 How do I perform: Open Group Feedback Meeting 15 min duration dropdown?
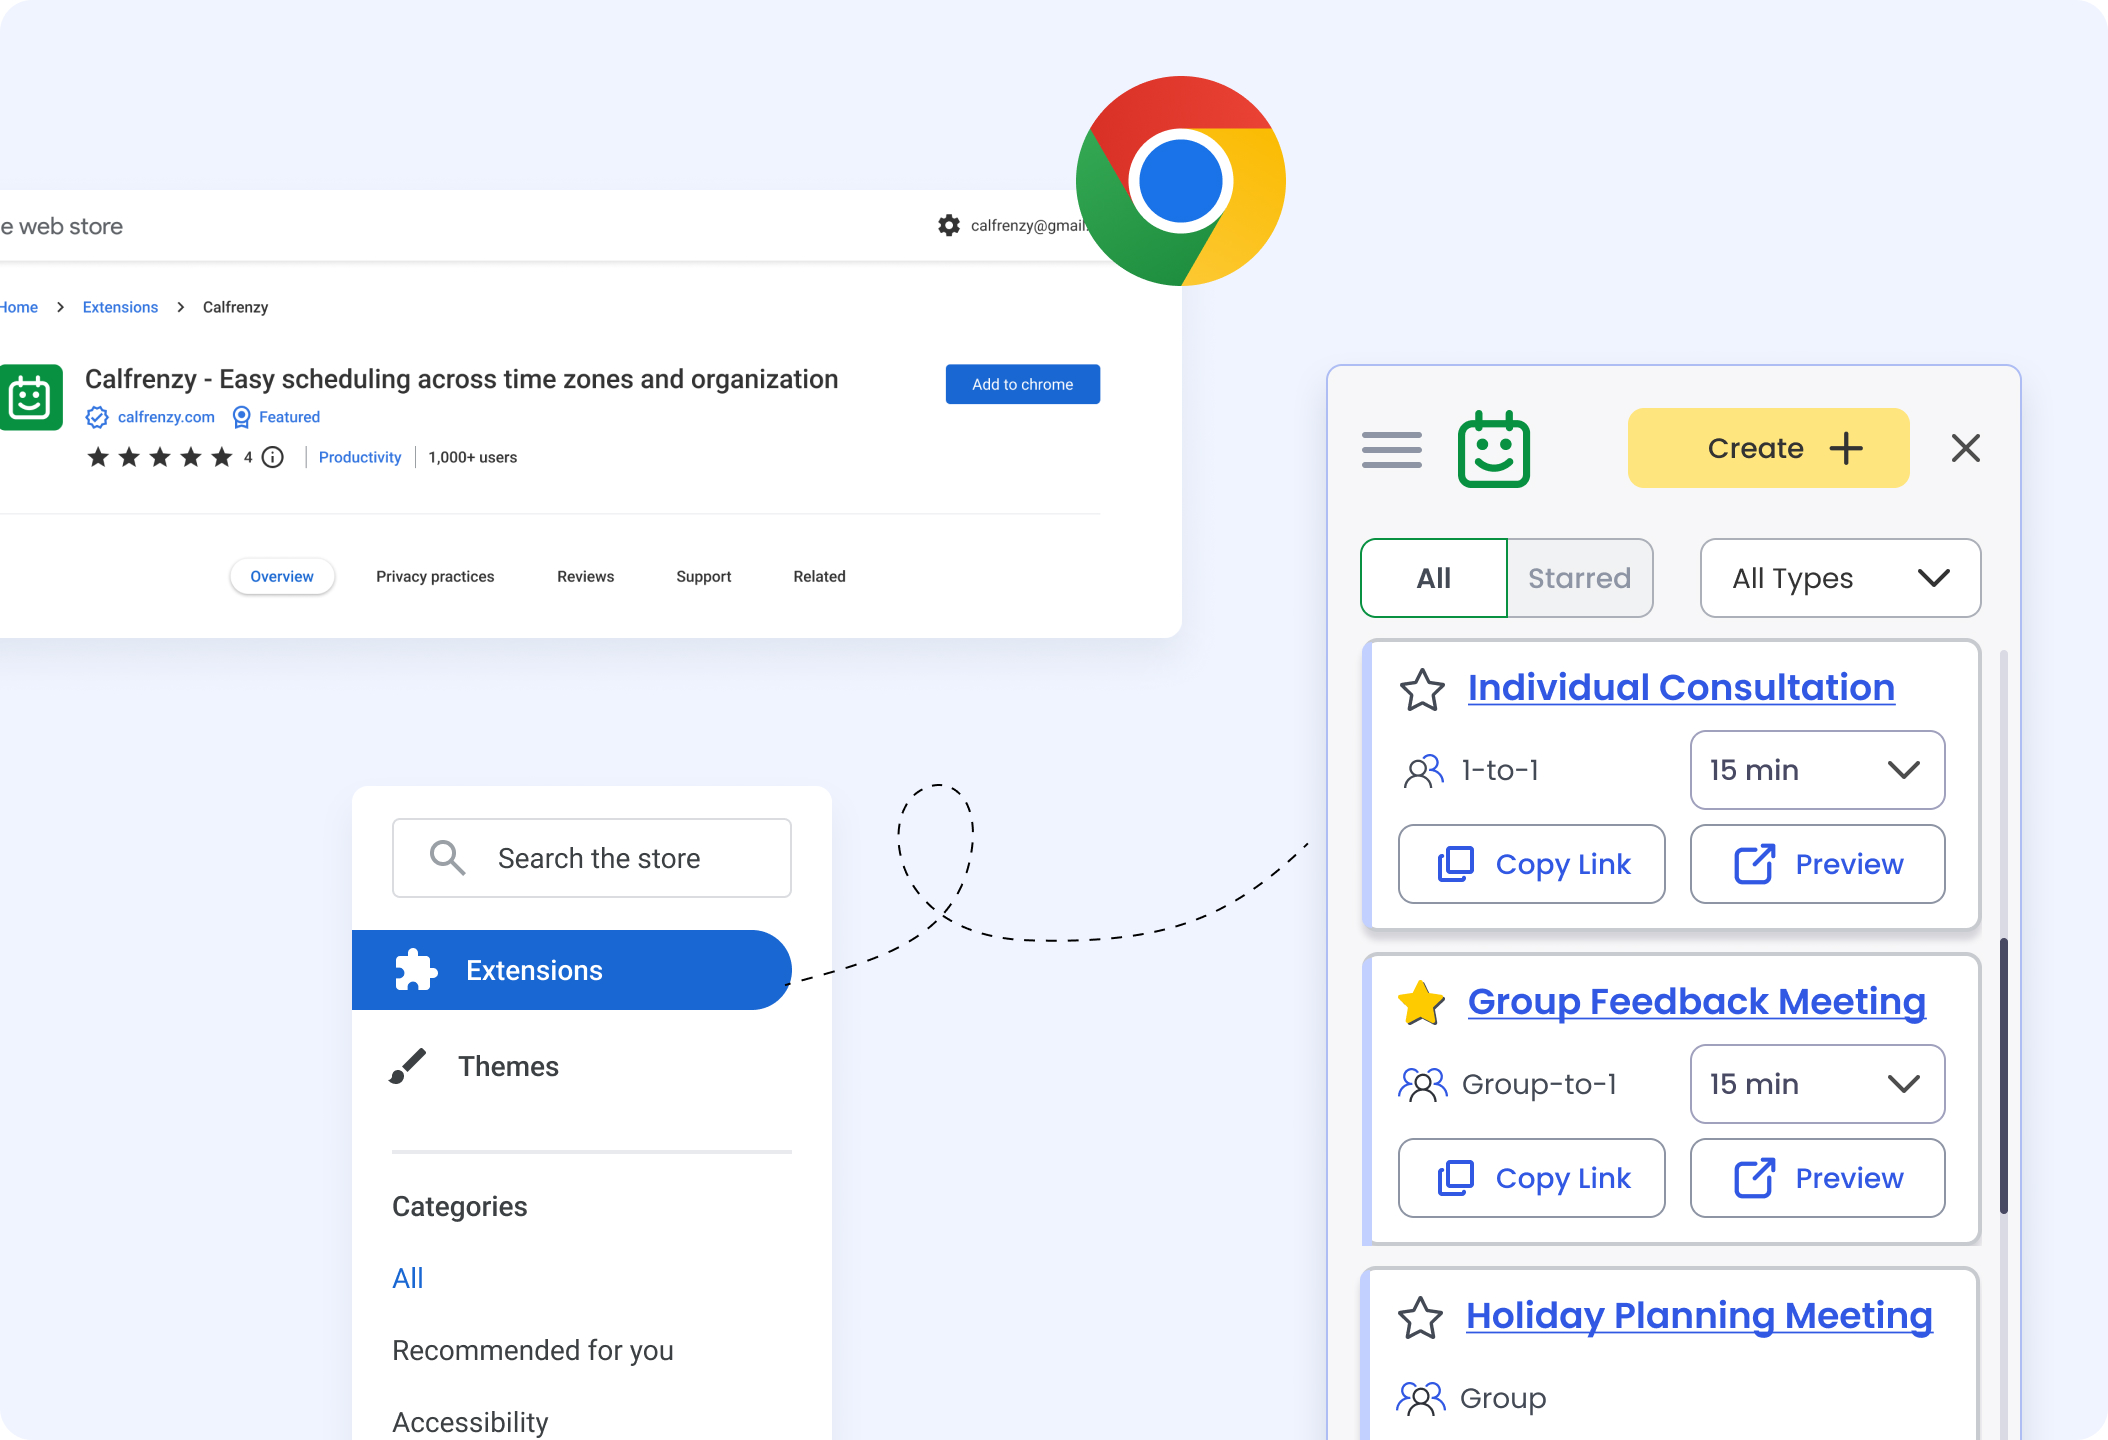click(1817, 1084)
